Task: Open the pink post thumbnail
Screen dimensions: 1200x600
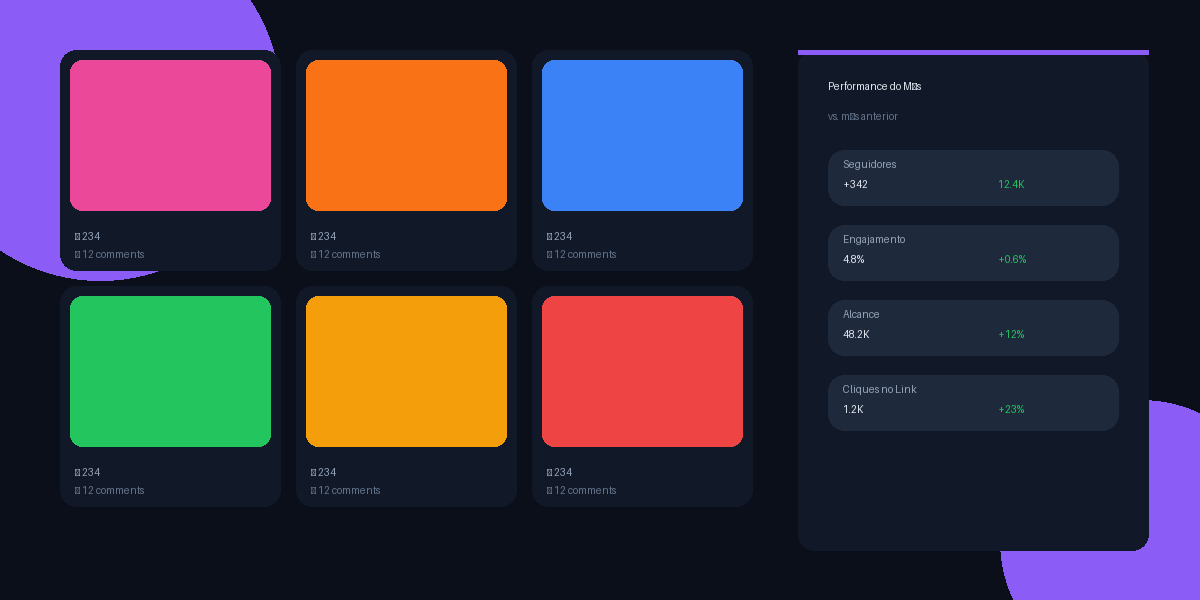Action: pyautogui.click(x=170, y=135)
